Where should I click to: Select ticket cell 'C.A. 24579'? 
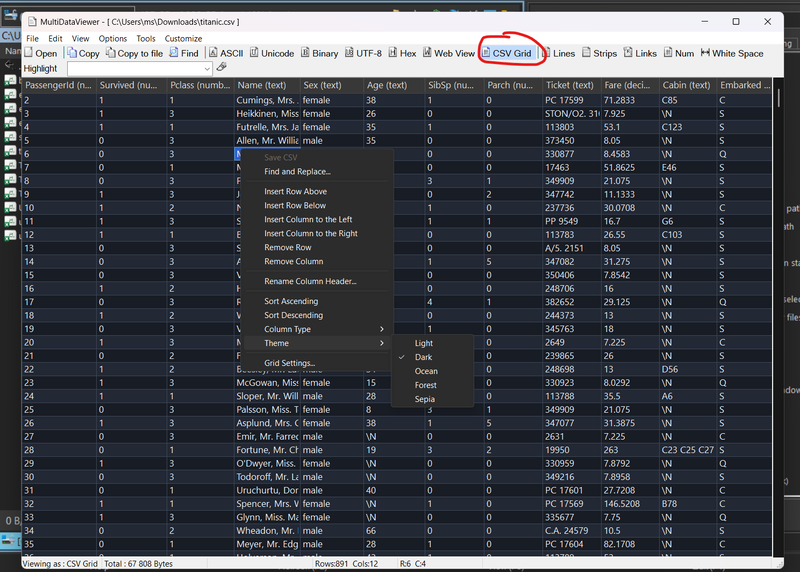coord(572,531)
